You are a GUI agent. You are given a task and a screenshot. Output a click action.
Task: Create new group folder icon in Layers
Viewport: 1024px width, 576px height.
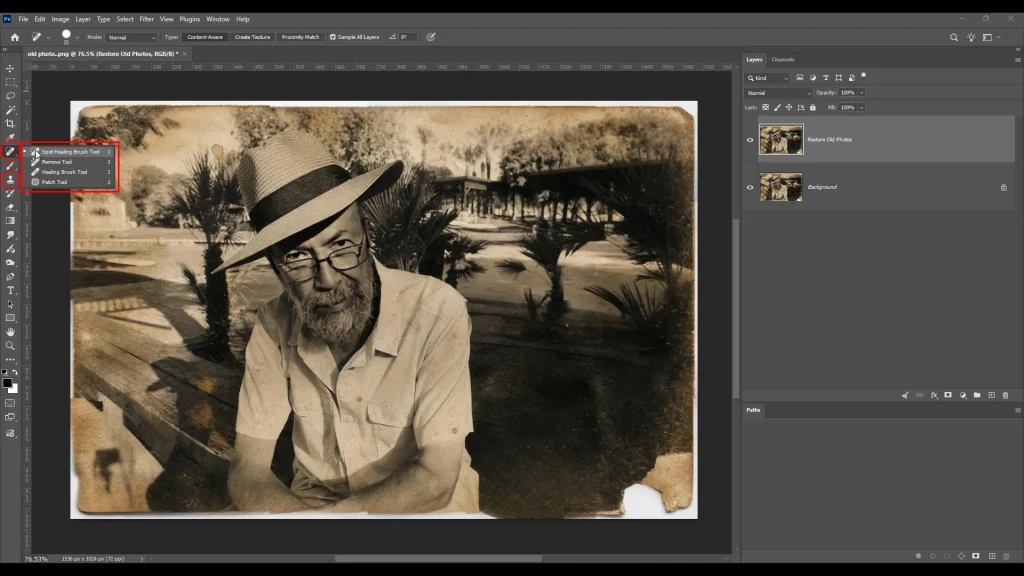click(x=977, y=395)
